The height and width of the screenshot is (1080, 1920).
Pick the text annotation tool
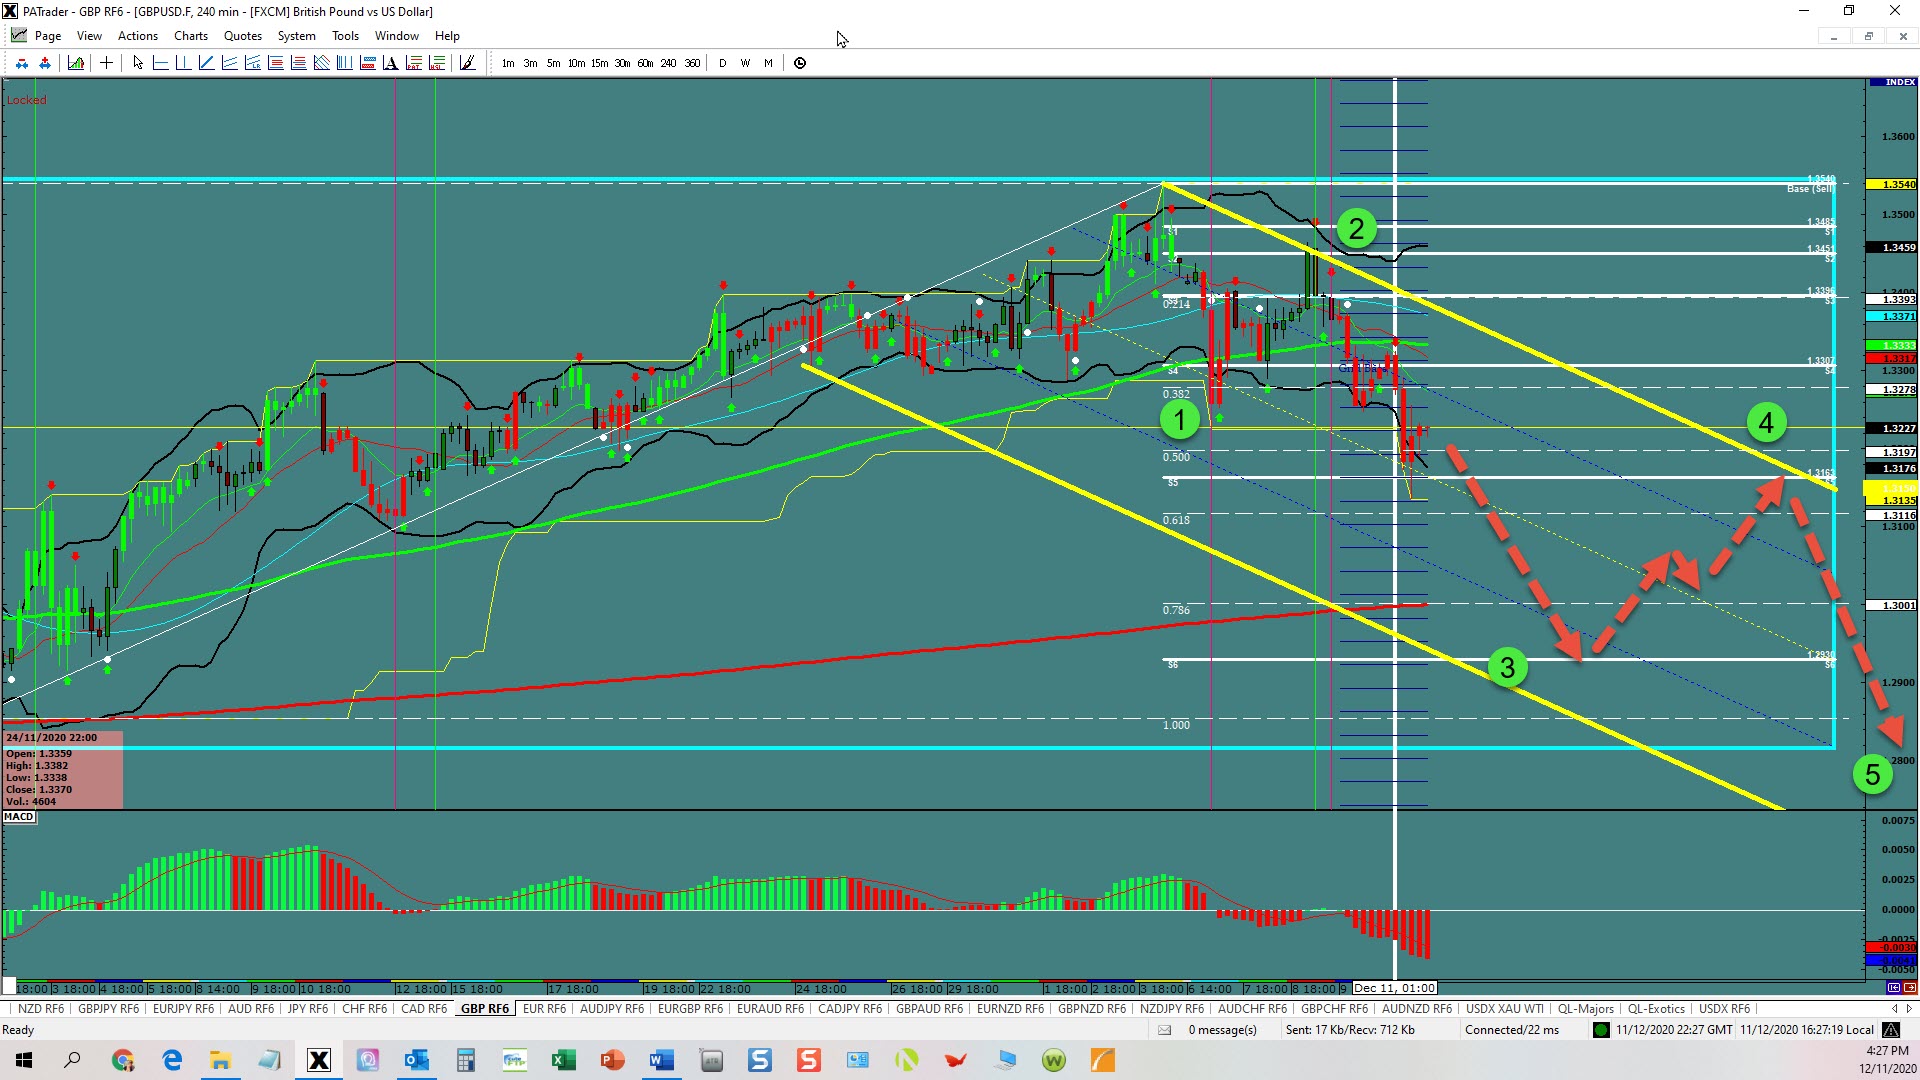click(390, 63)
